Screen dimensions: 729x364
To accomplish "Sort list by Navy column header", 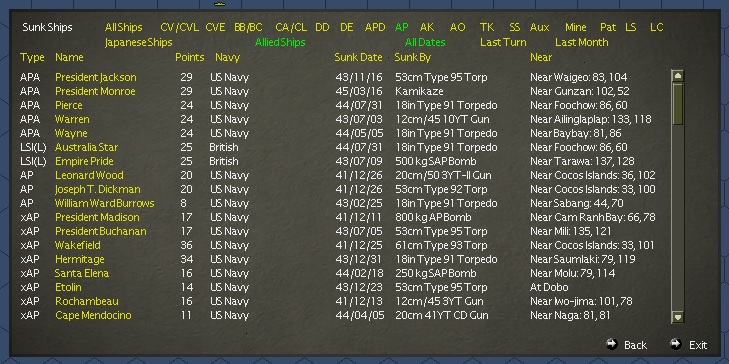I will [x=227, y=58].
